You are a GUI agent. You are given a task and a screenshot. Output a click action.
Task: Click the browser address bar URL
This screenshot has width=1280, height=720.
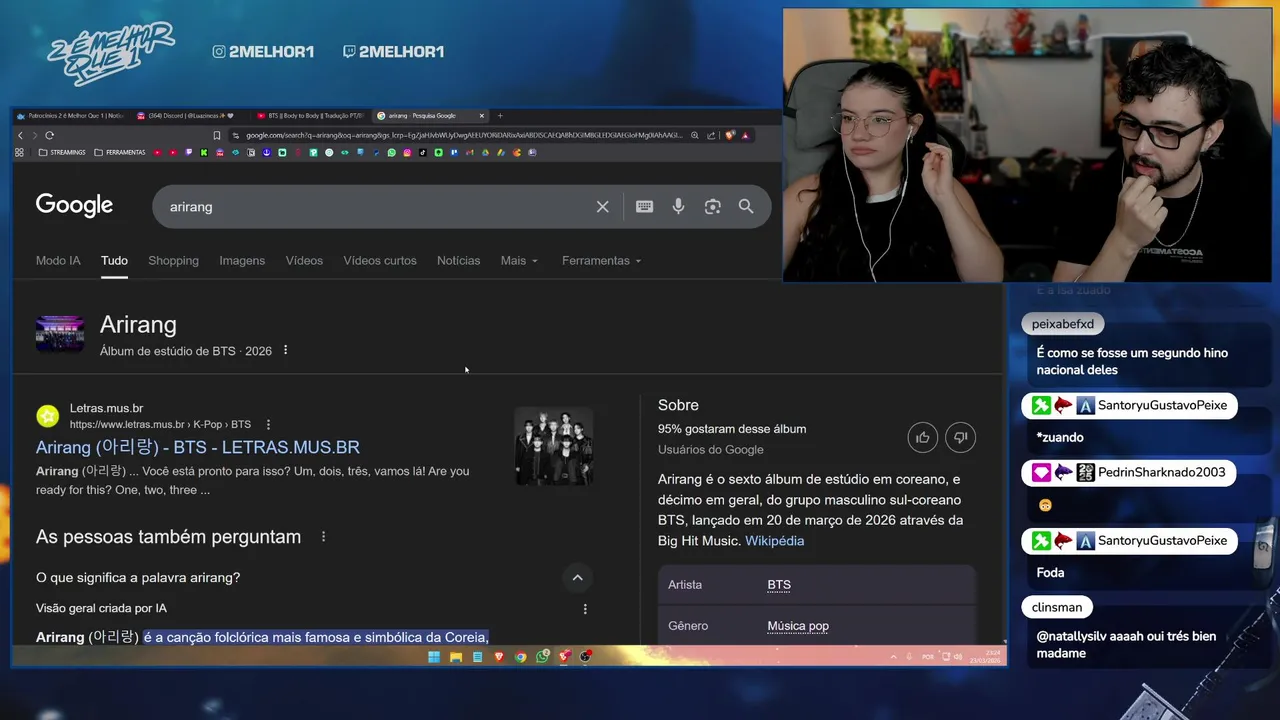[x=463, y=135]
